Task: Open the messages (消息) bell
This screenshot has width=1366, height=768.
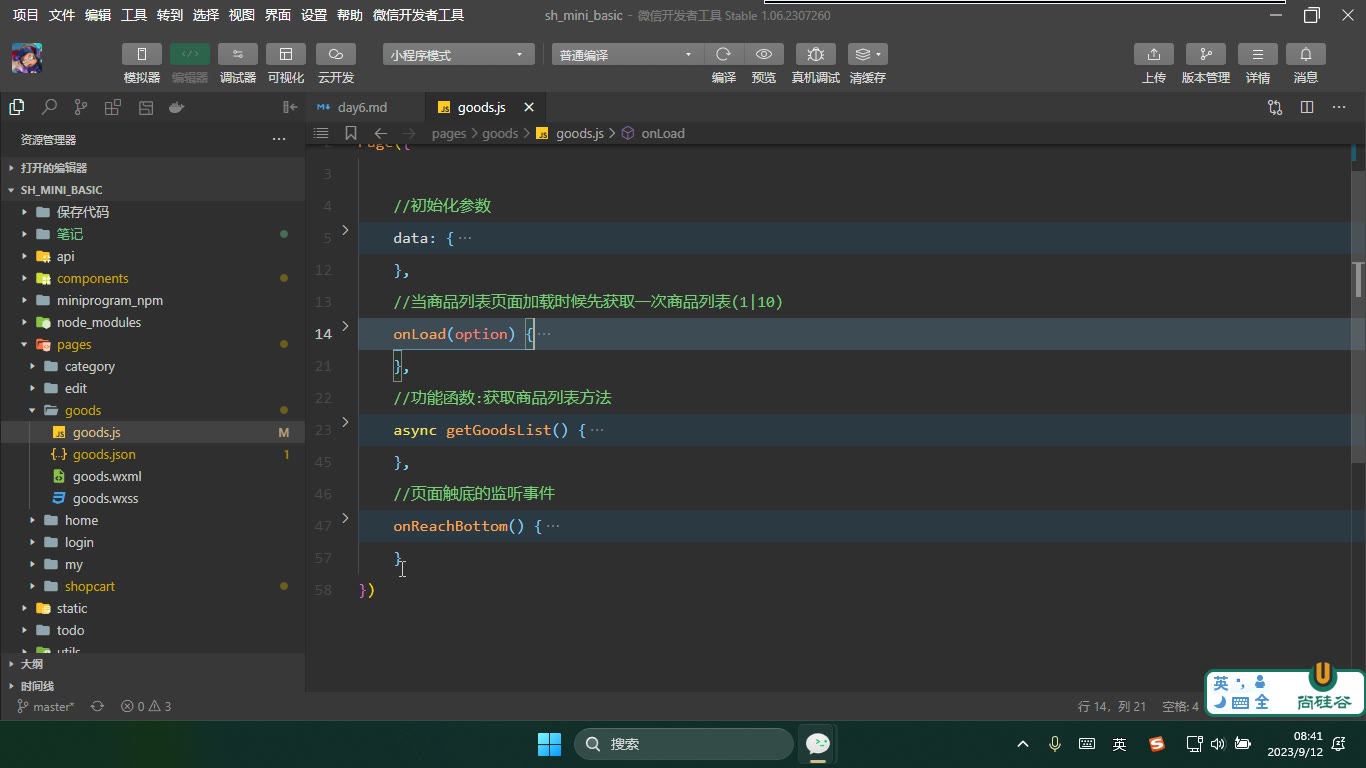Action: (x=1306, y=54)
